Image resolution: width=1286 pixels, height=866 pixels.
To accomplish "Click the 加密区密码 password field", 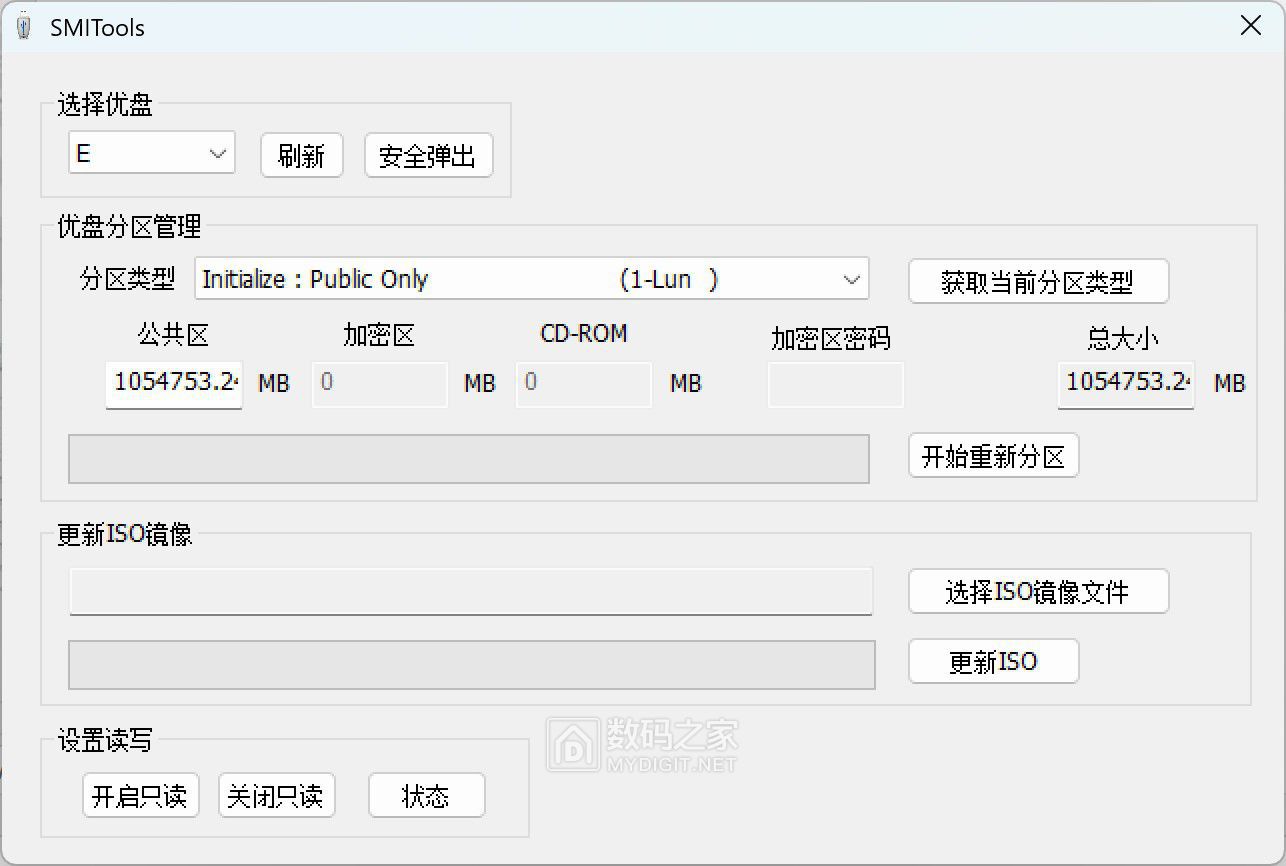I will (x=835, y=385).
